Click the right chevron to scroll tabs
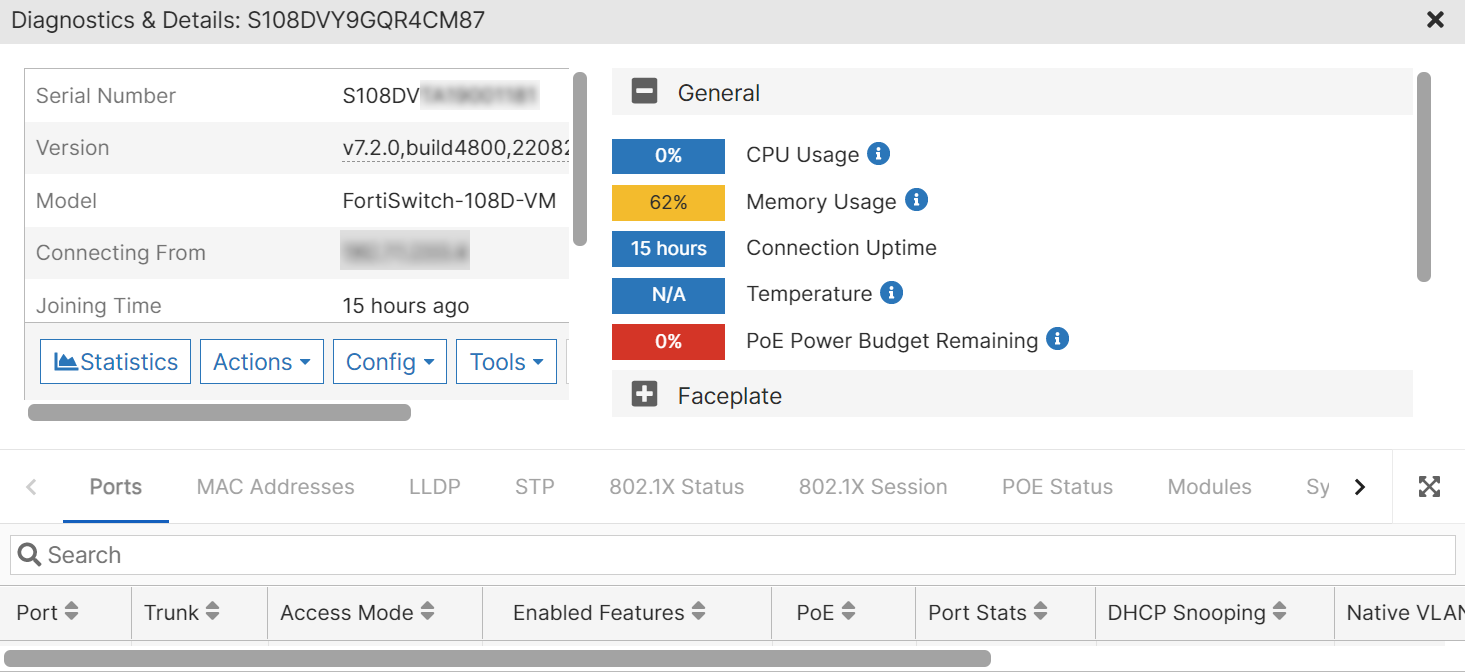This screenshot has height=672, width=1465. [x=1360, y=487]
